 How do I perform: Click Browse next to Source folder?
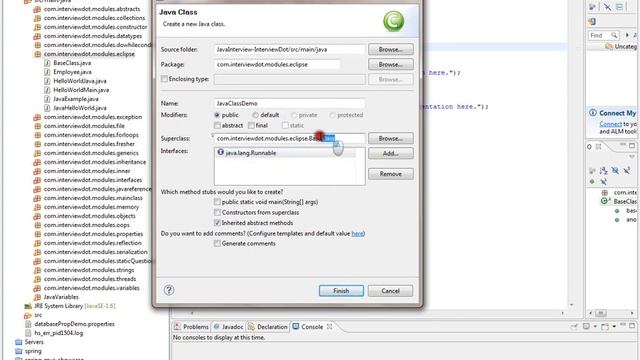point(391,49)
